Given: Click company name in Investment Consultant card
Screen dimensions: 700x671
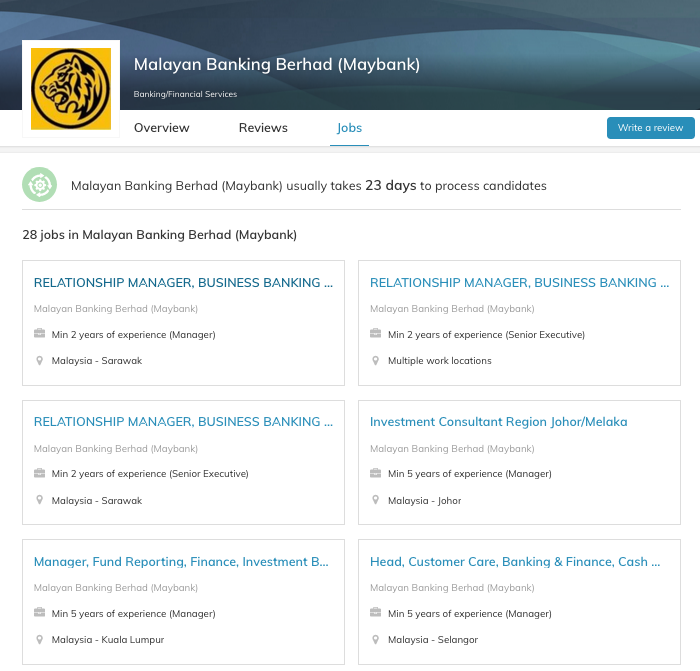Looking at the screenshot, I should 452,449.
